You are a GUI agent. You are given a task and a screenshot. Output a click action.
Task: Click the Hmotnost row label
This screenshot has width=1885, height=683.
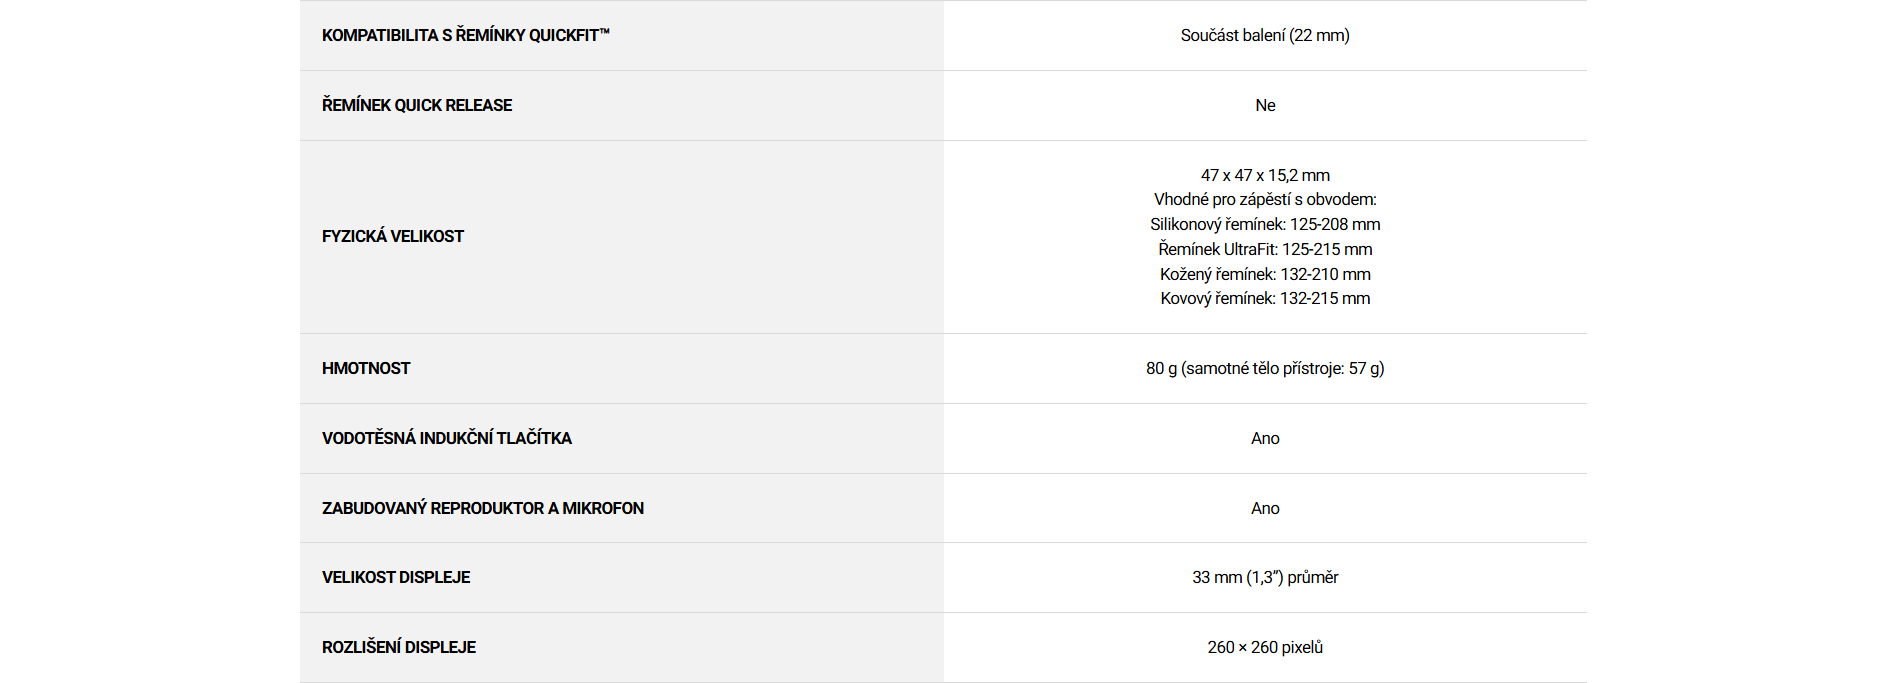(x=365, y=368)
